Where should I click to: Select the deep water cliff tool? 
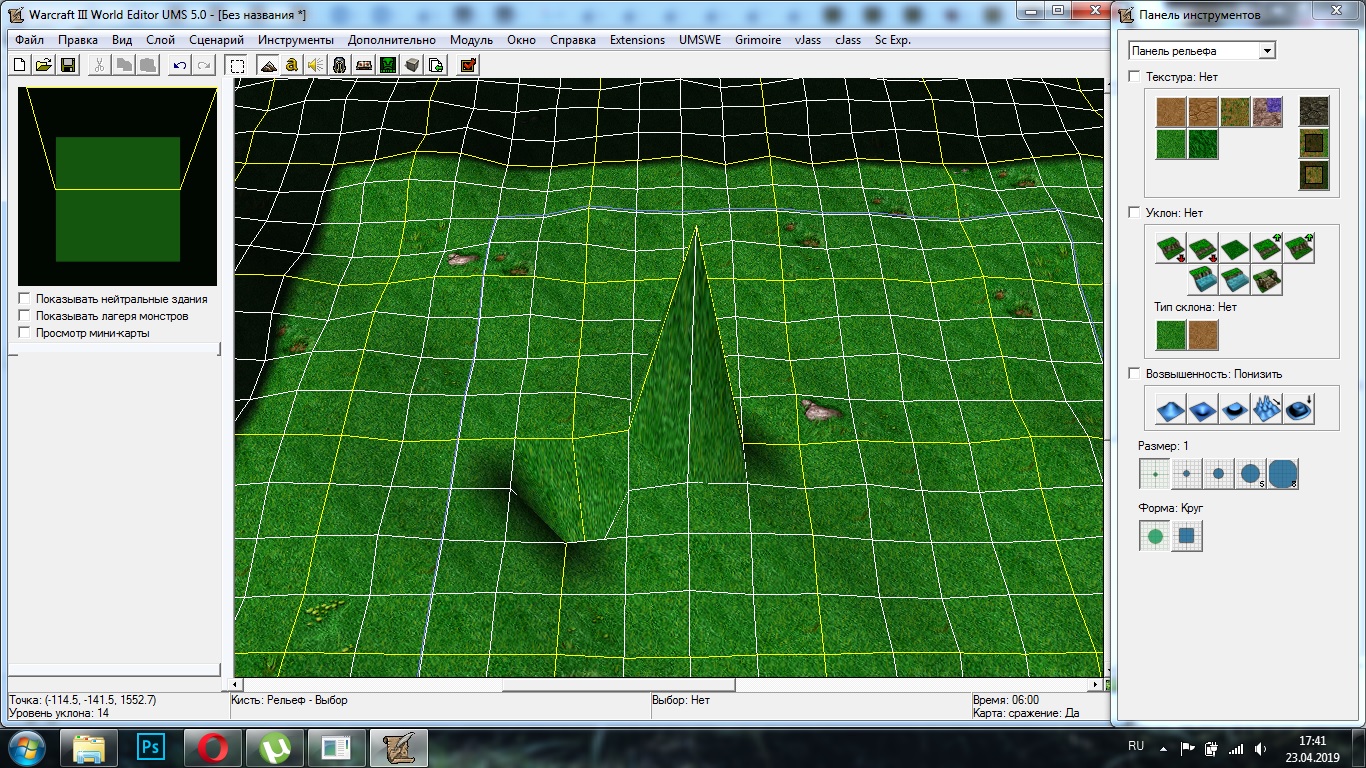click(x=1203, y=280)
